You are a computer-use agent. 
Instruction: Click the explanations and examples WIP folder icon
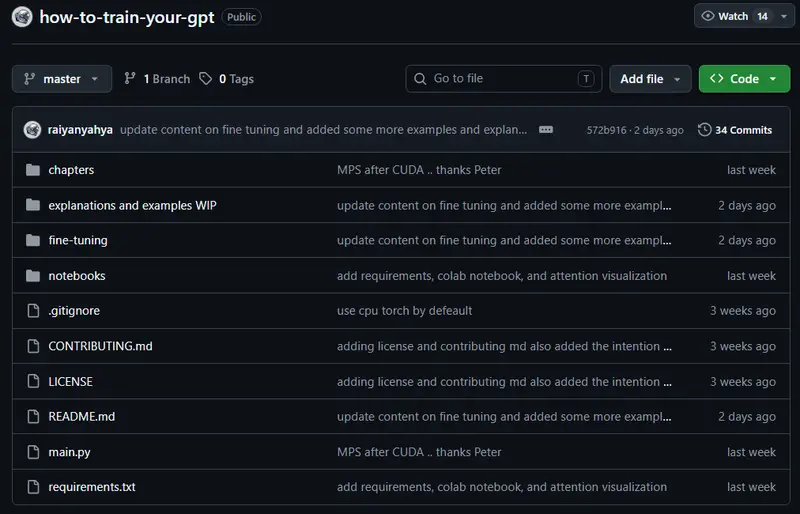click(33, 205)
